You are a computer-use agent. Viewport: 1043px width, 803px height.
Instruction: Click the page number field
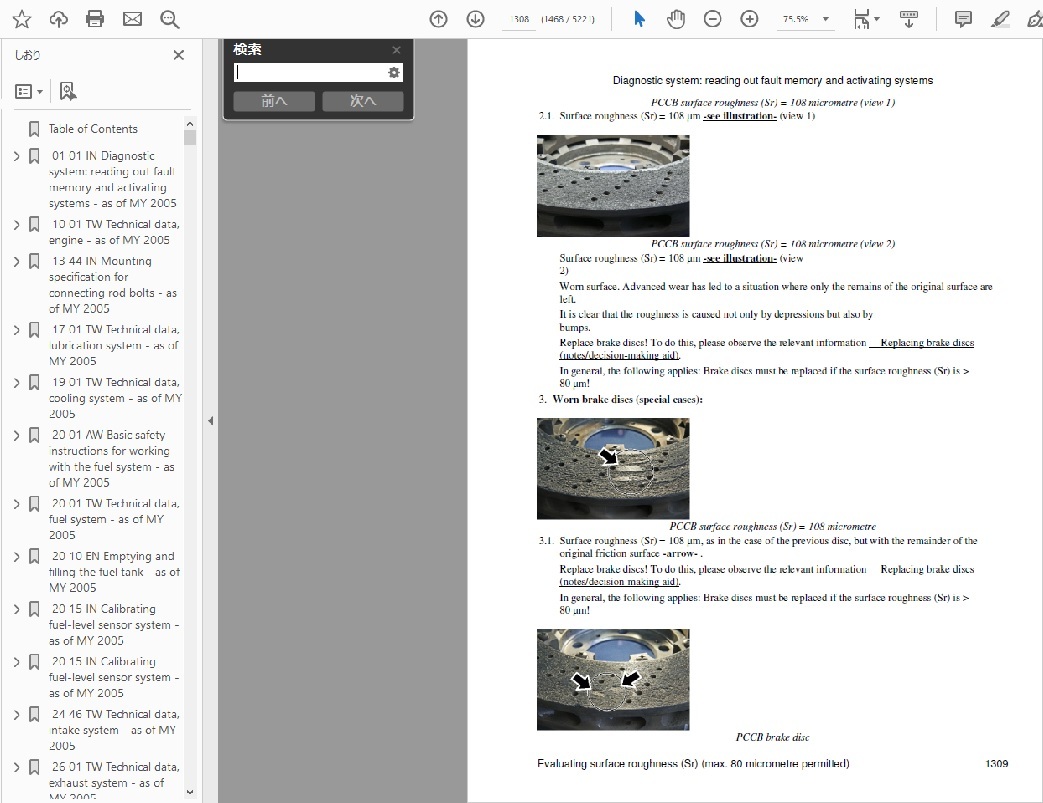(520, 19)
